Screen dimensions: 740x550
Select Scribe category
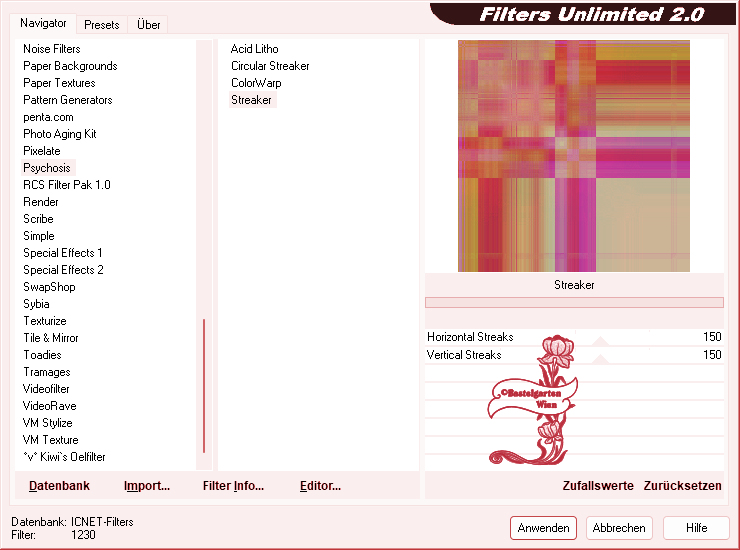[x=38, y=219]
